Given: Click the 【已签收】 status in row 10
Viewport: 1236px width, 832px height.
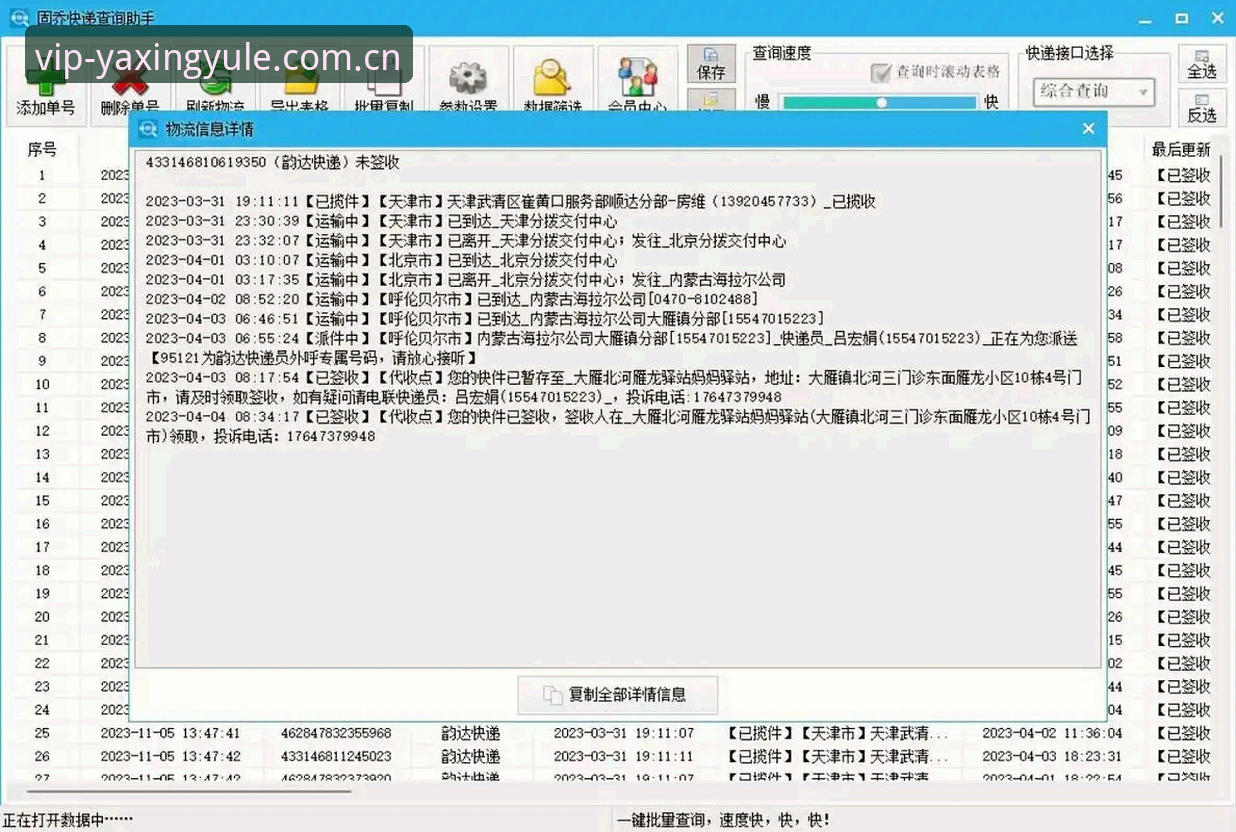Looking at the screenshot, I should 1183,384.
